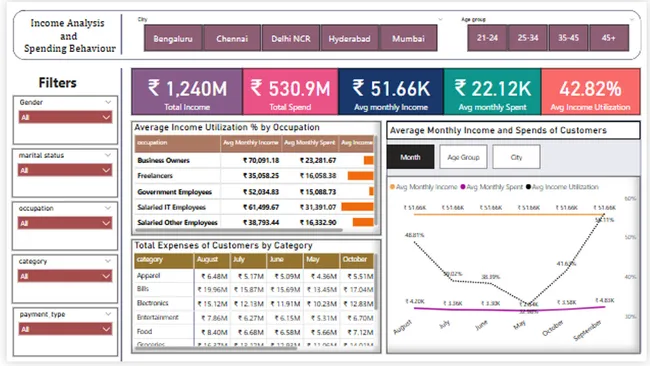Click the Avg monthly Spent card
This screenshot has width=650, height=366.
coord(492,92)
